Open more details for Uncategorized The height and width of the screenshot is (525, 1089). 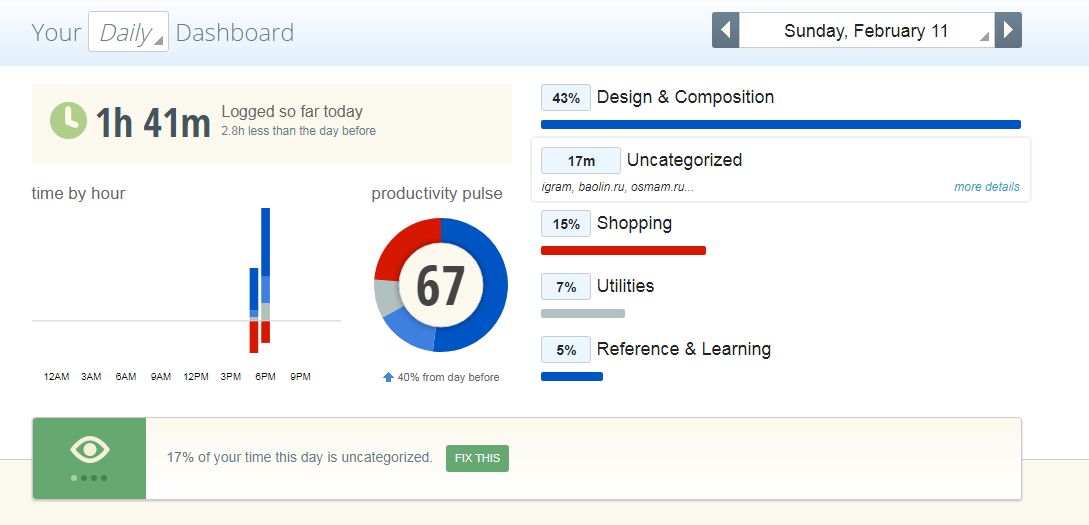click(x=986, y=187)
